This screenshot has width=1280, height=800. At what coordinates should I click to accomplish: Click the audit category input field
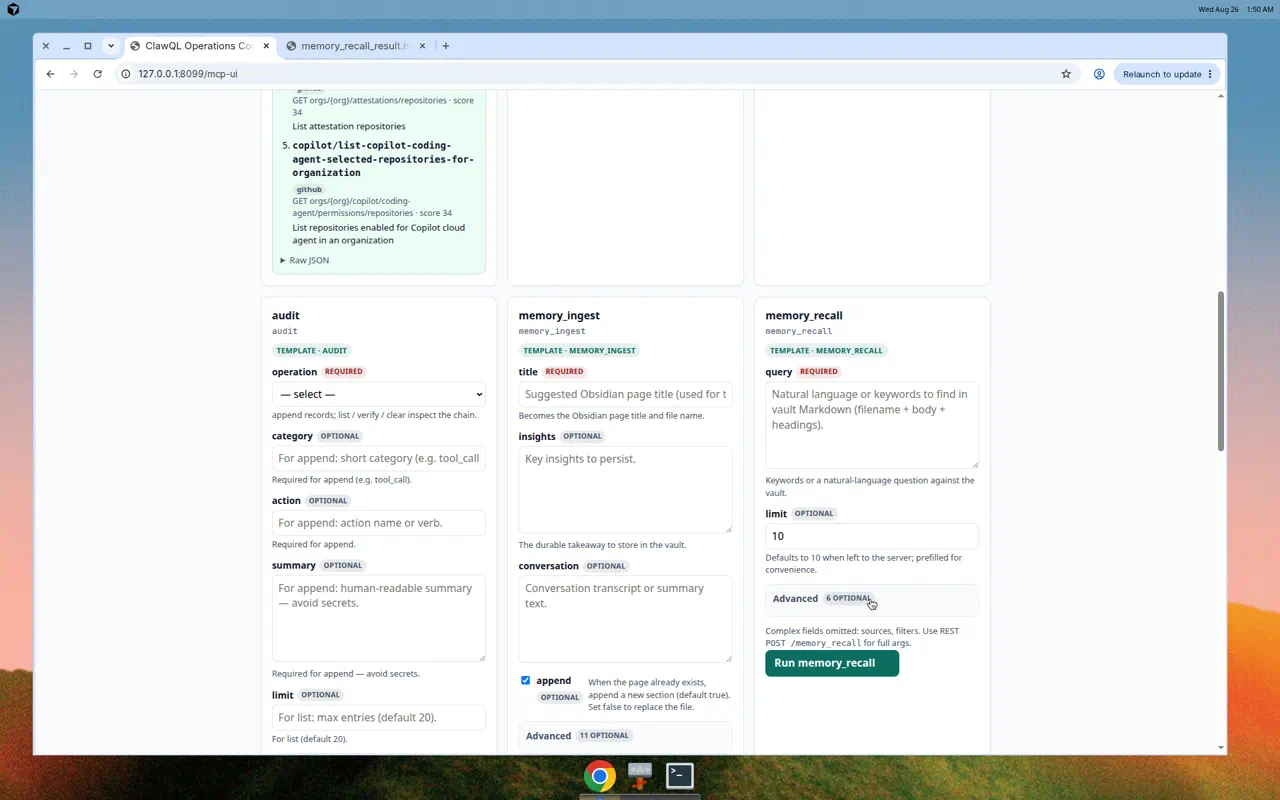coord(379,458)
